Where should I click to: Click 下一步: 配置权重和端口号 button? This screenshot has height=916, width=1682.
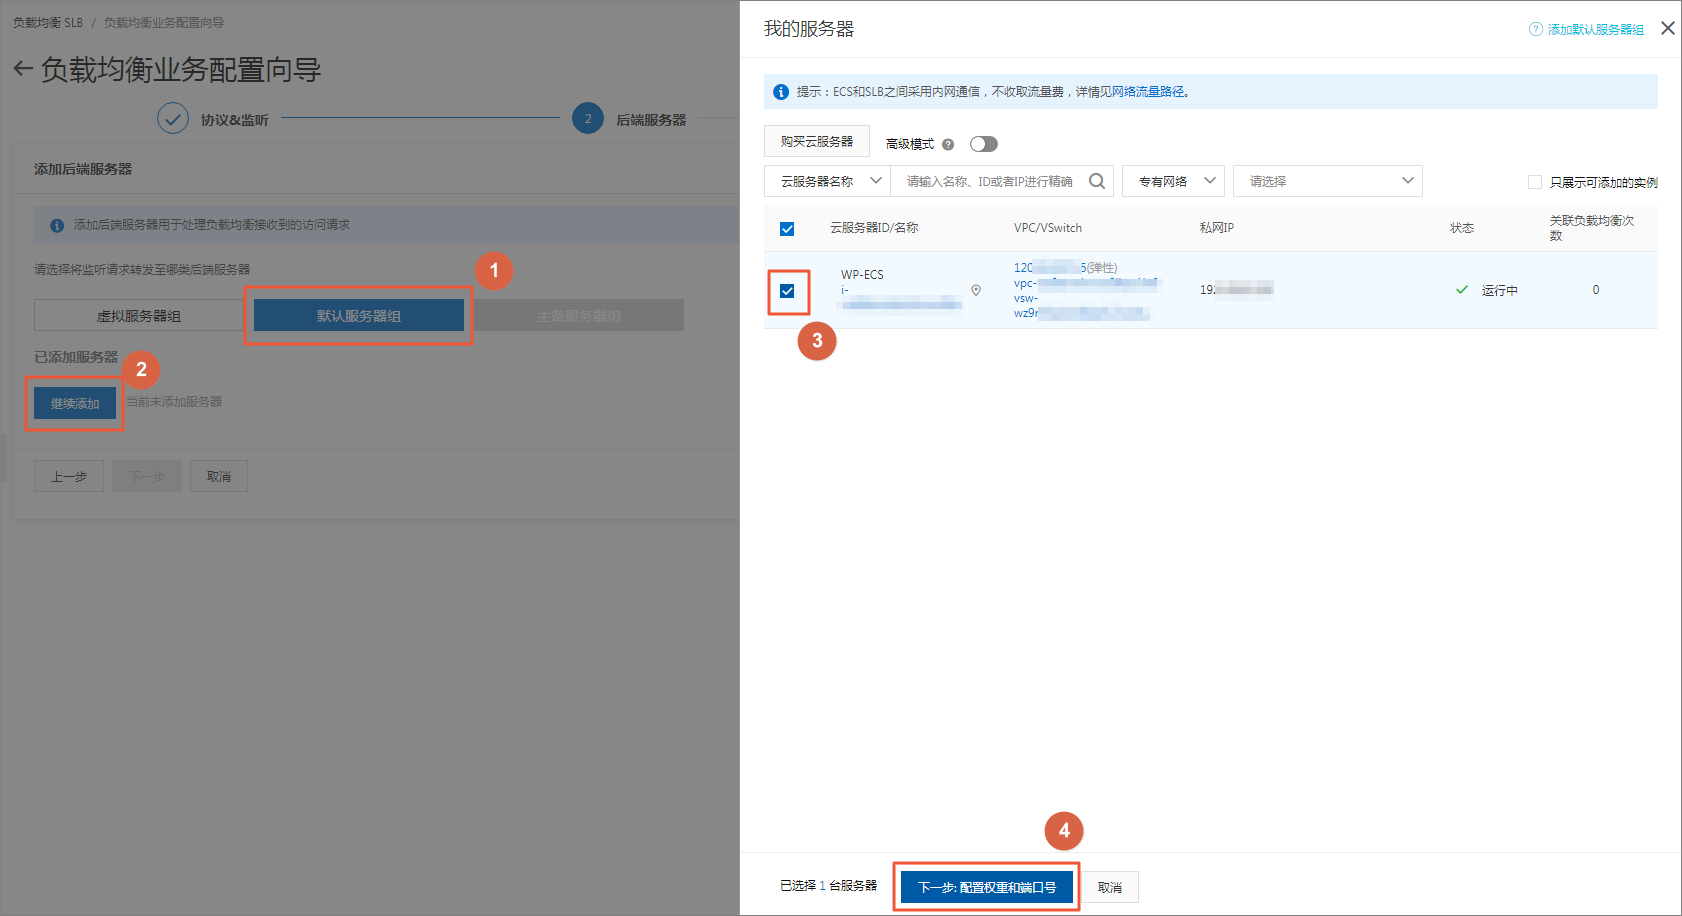[x=987, y=887]
